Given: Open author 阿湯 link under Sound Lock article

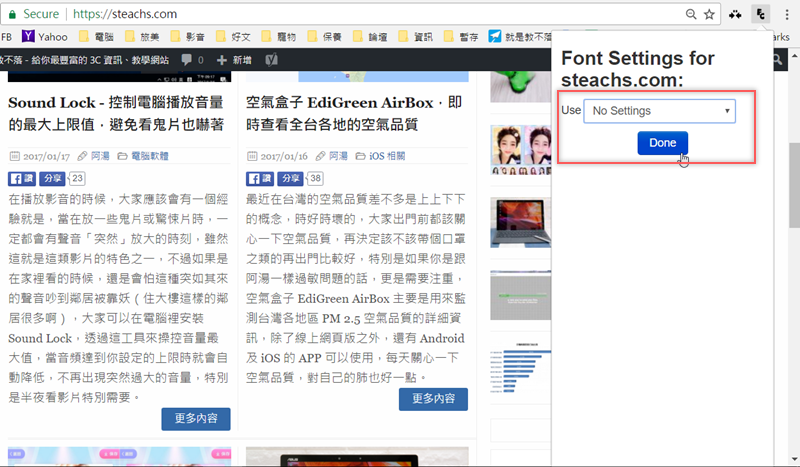Looking at the screenshot, I should 100,156.
